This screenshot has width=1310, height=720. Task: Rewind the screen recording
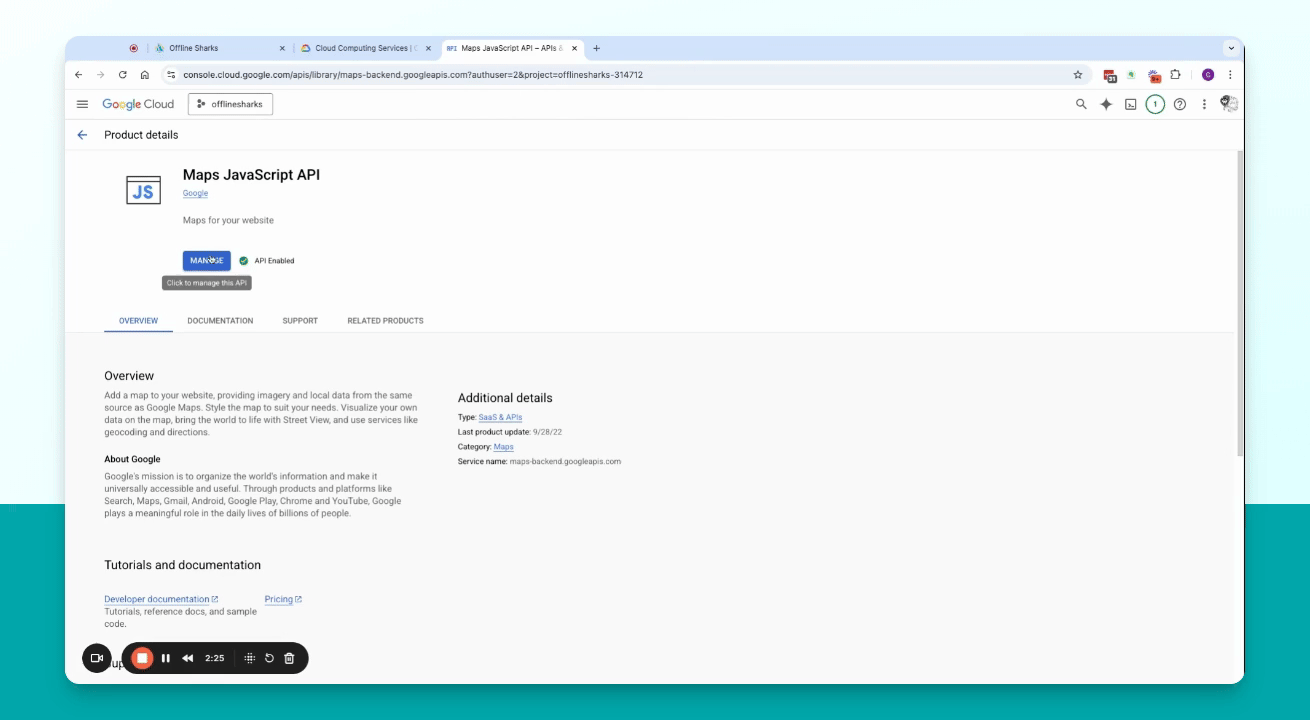click(x=187, y=658)
